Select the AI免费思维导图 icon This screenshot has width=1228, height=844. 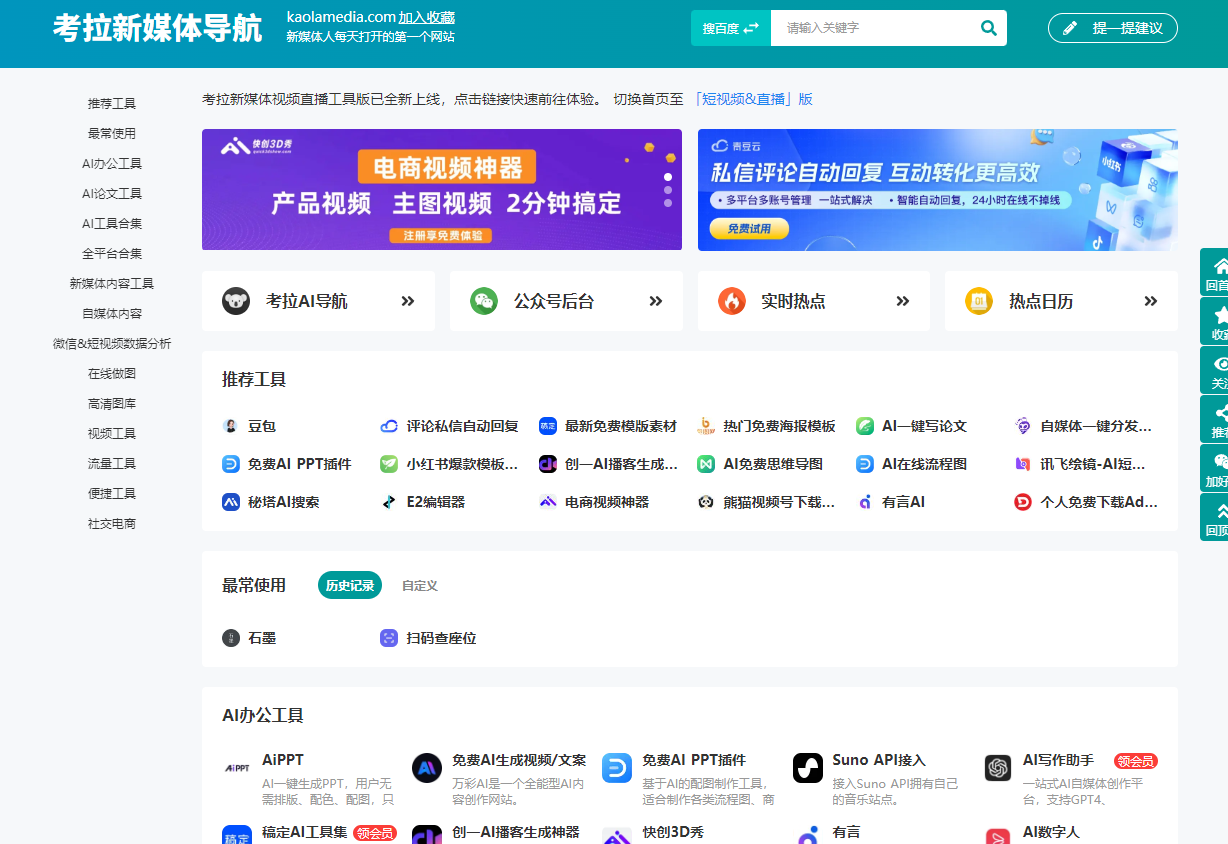click(706, 463)
